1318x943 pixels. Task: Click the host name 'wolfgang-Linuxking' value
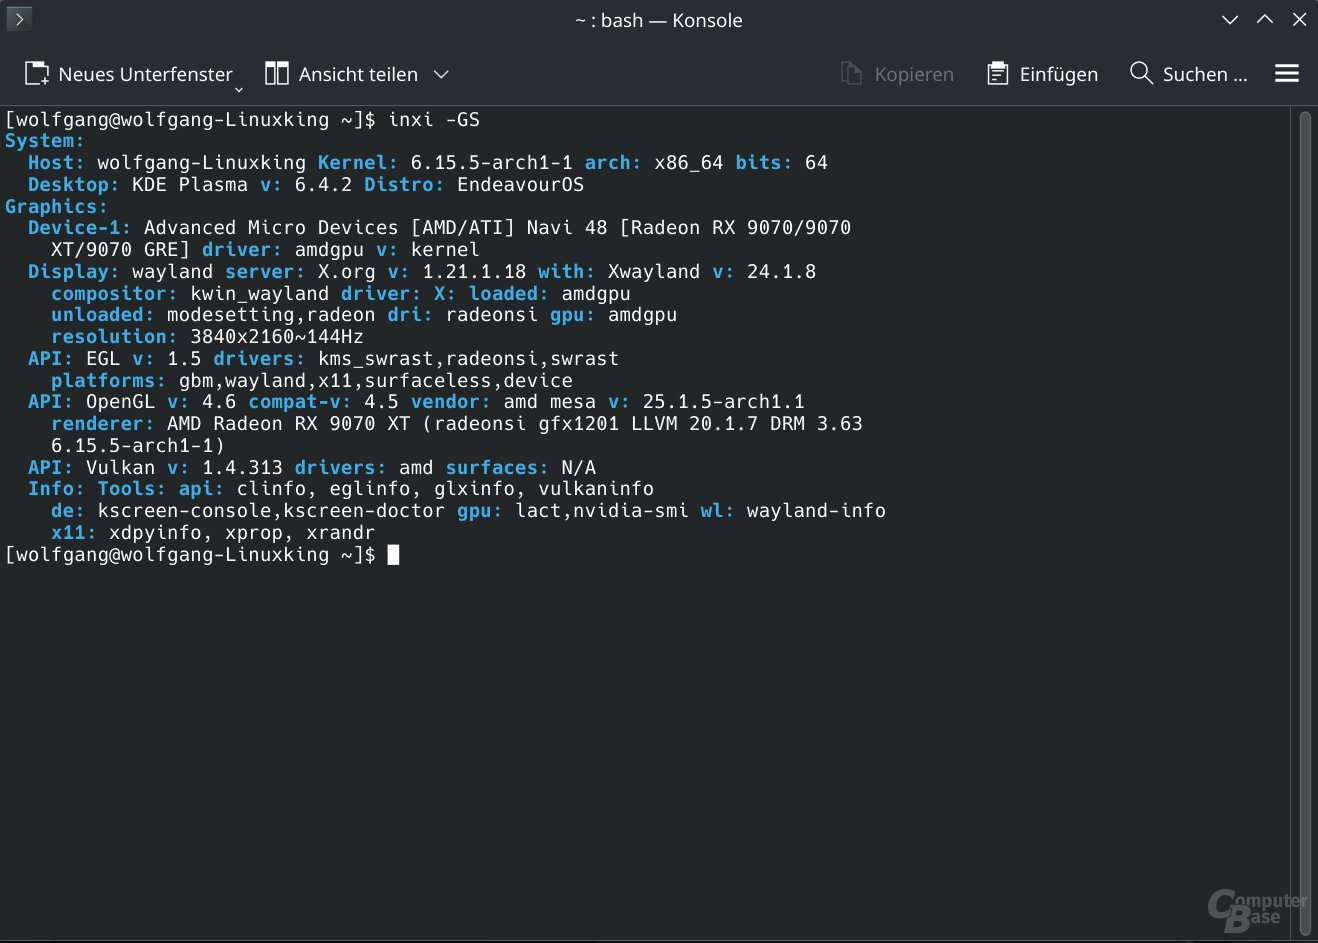(201, 162)
